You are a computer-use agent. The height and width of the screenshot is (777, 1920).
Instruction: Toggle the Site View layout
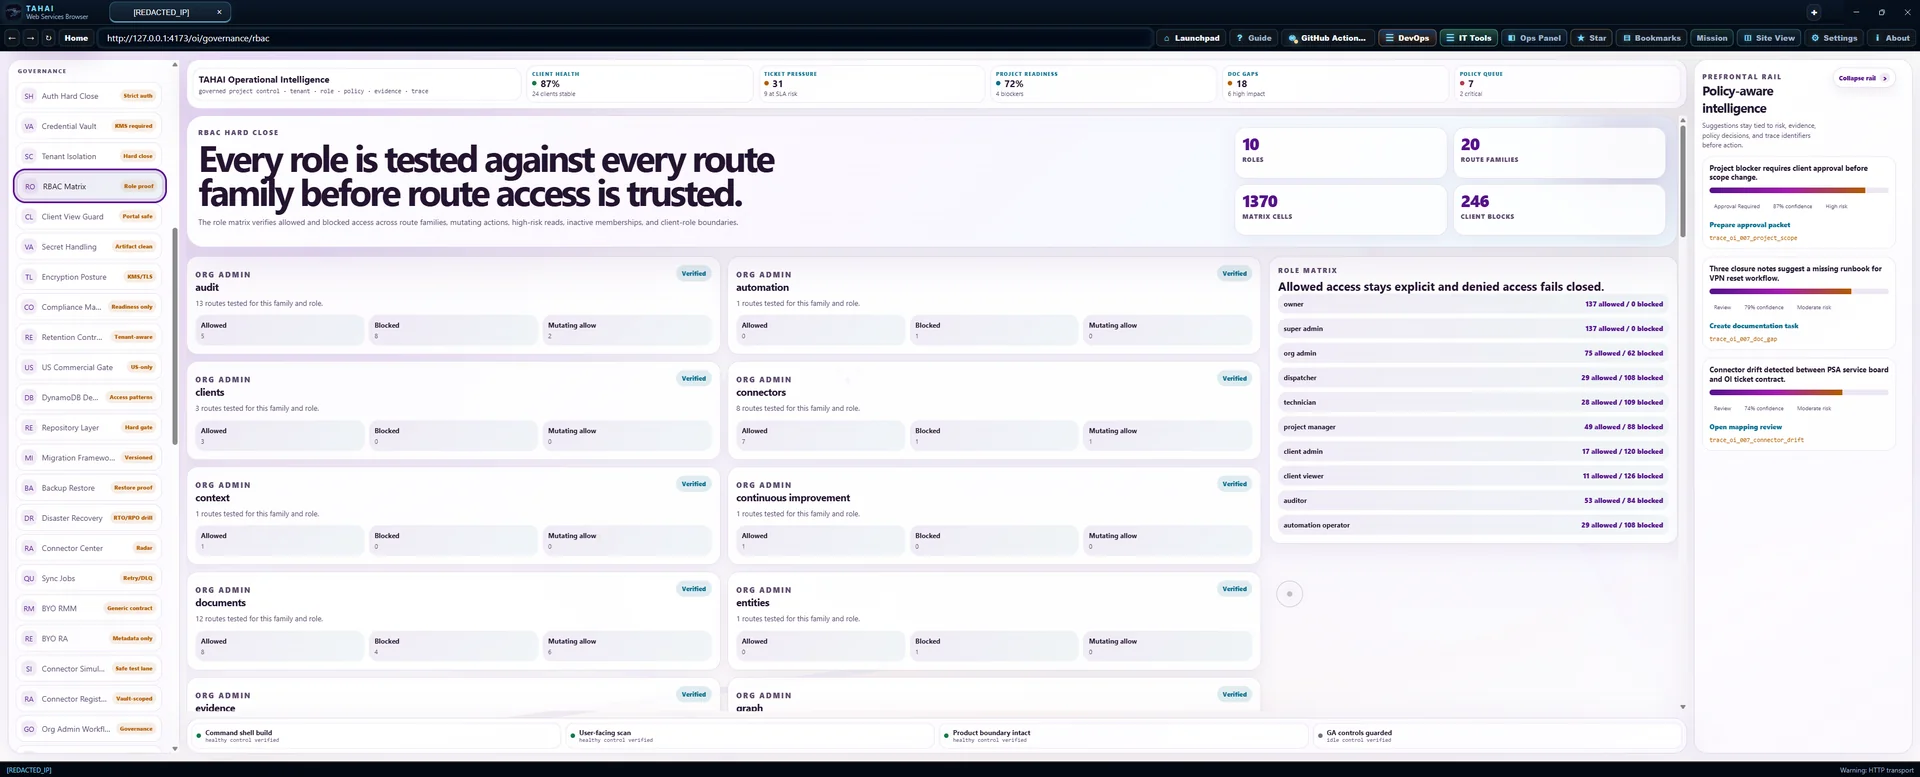(x=1769, y=38)
